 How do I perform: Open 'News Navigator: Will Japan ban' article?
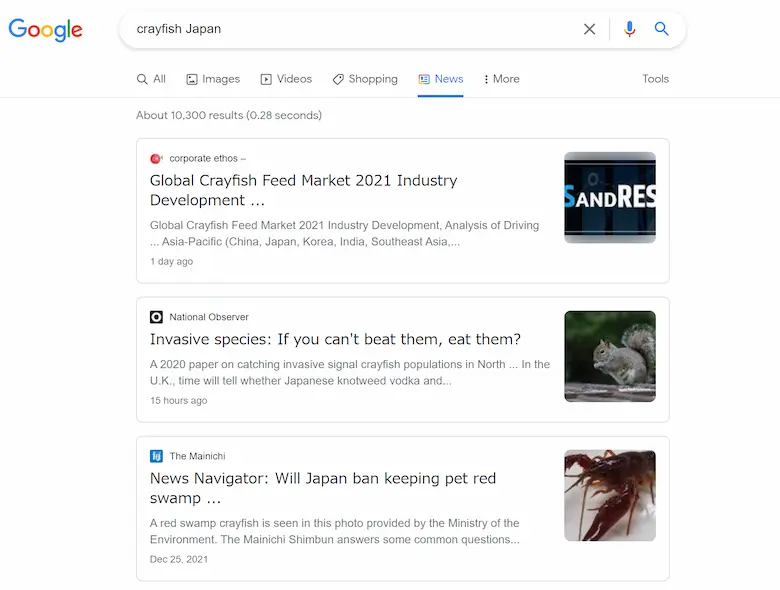coord(323,488)
